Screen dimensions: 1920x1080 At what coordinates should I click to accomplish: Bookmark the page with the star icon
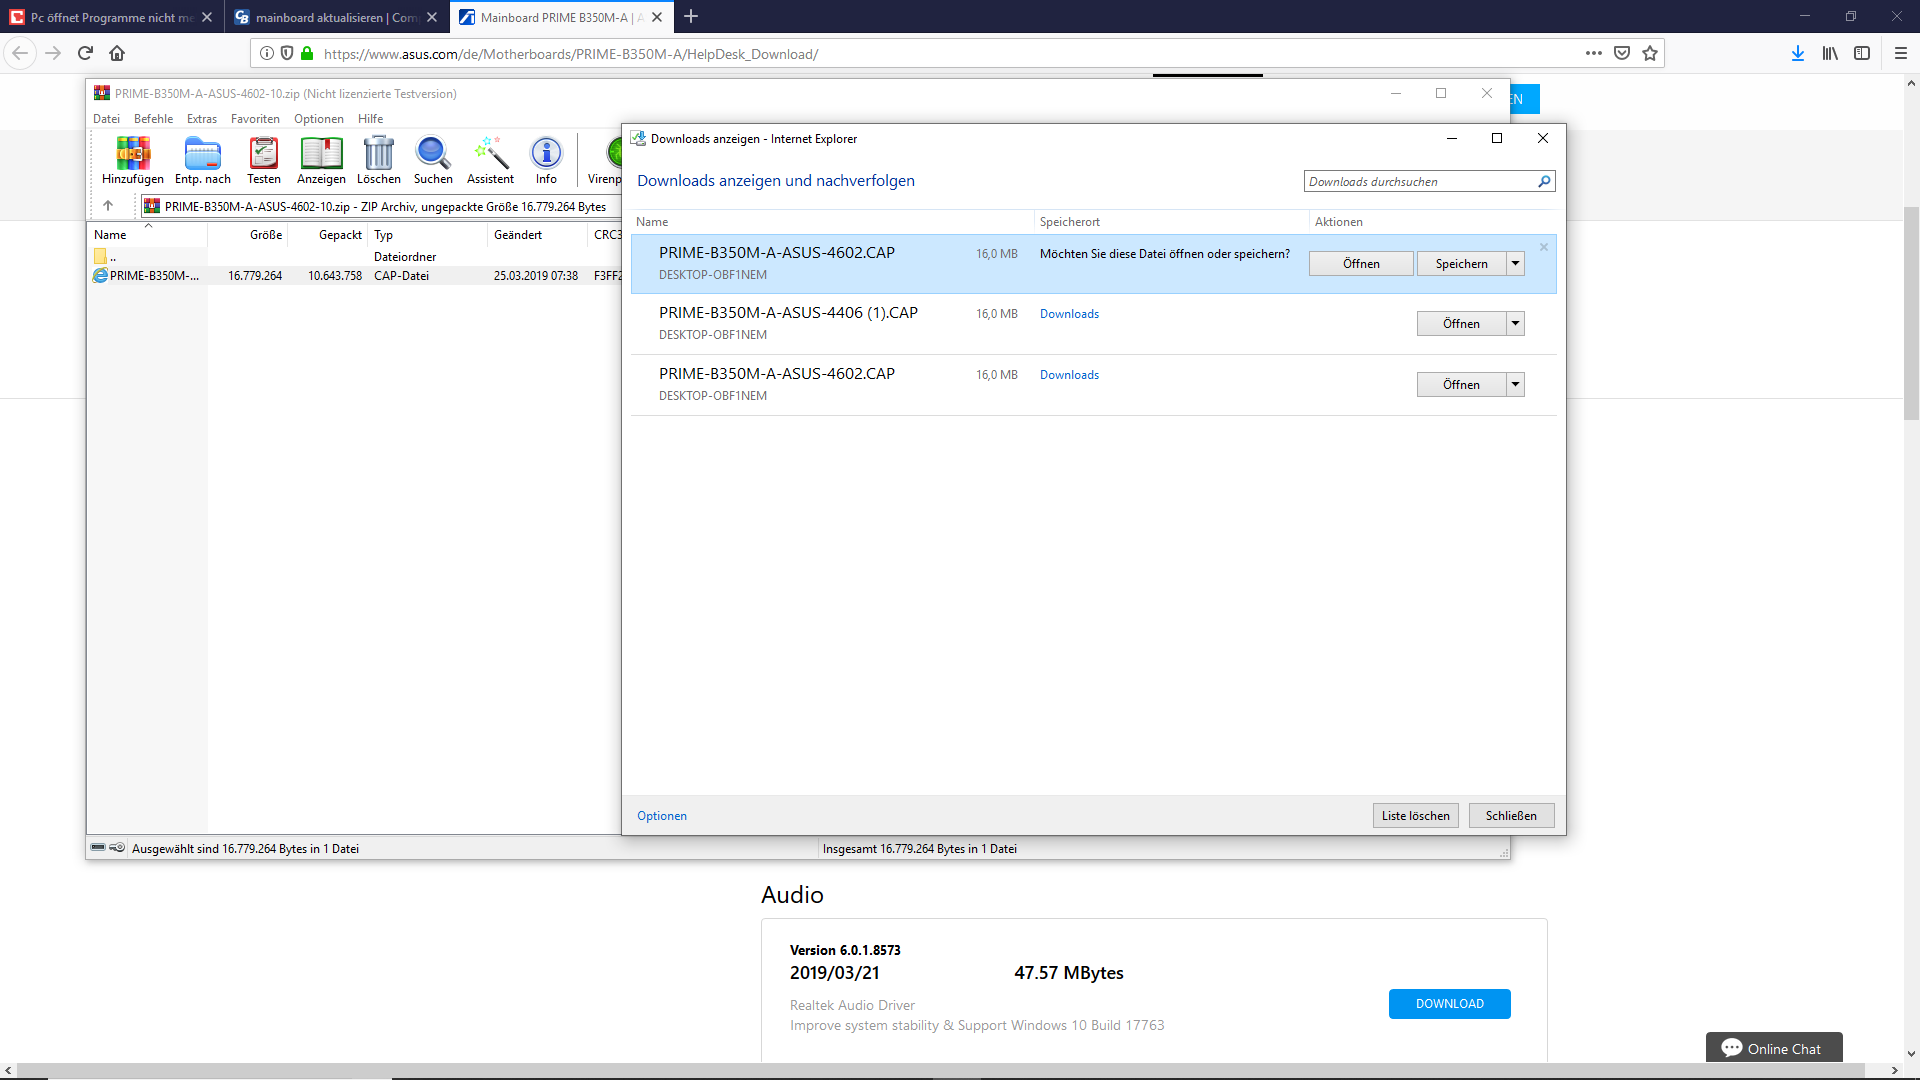1650,54
